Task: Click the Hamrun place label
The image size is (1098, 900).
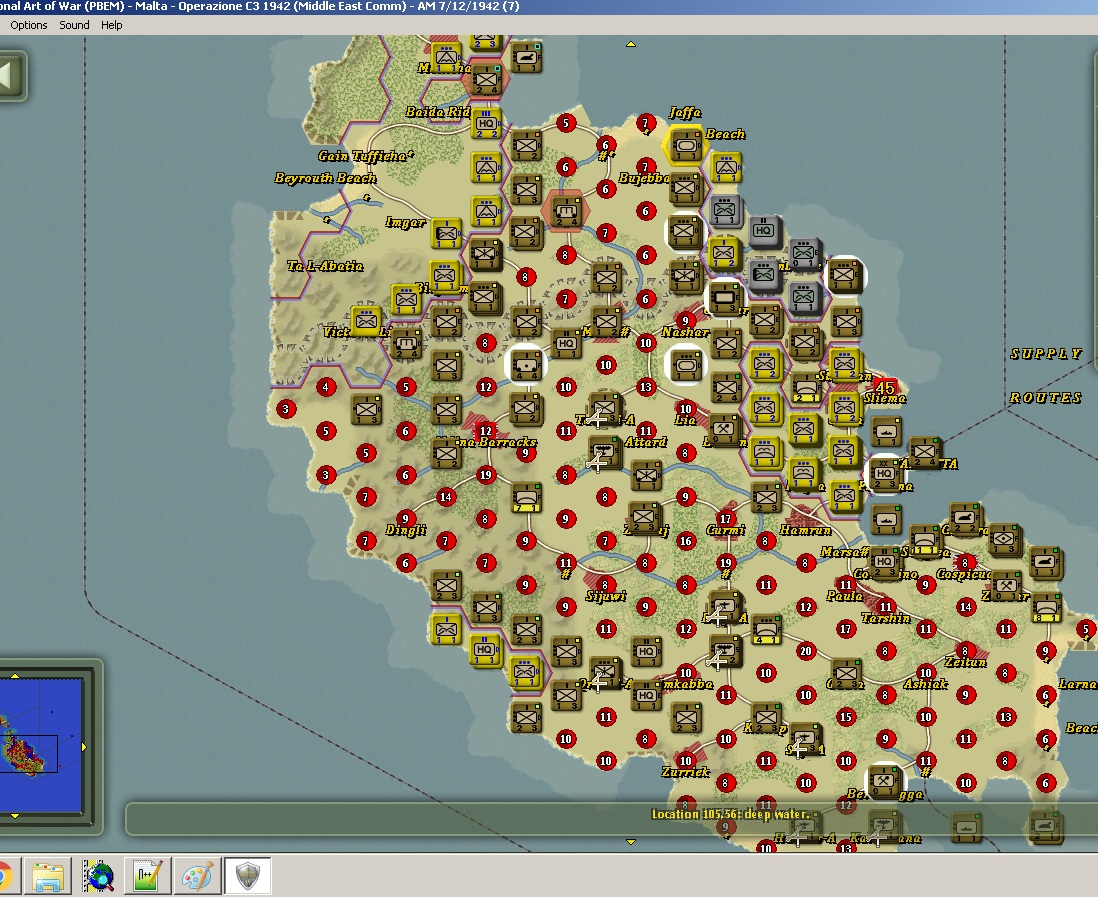Action: (805, 530)
